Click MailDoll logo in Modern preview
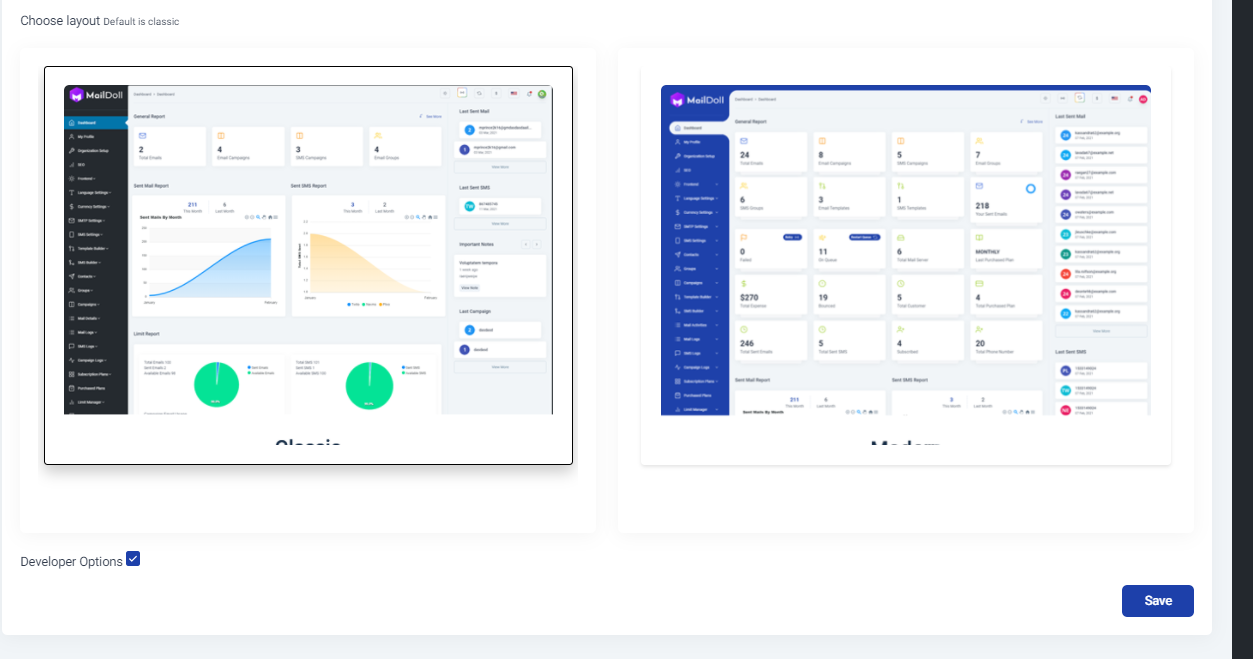The height and width of the screenshot is (659, 1253). pyautogui.click(x=695, y=100)
